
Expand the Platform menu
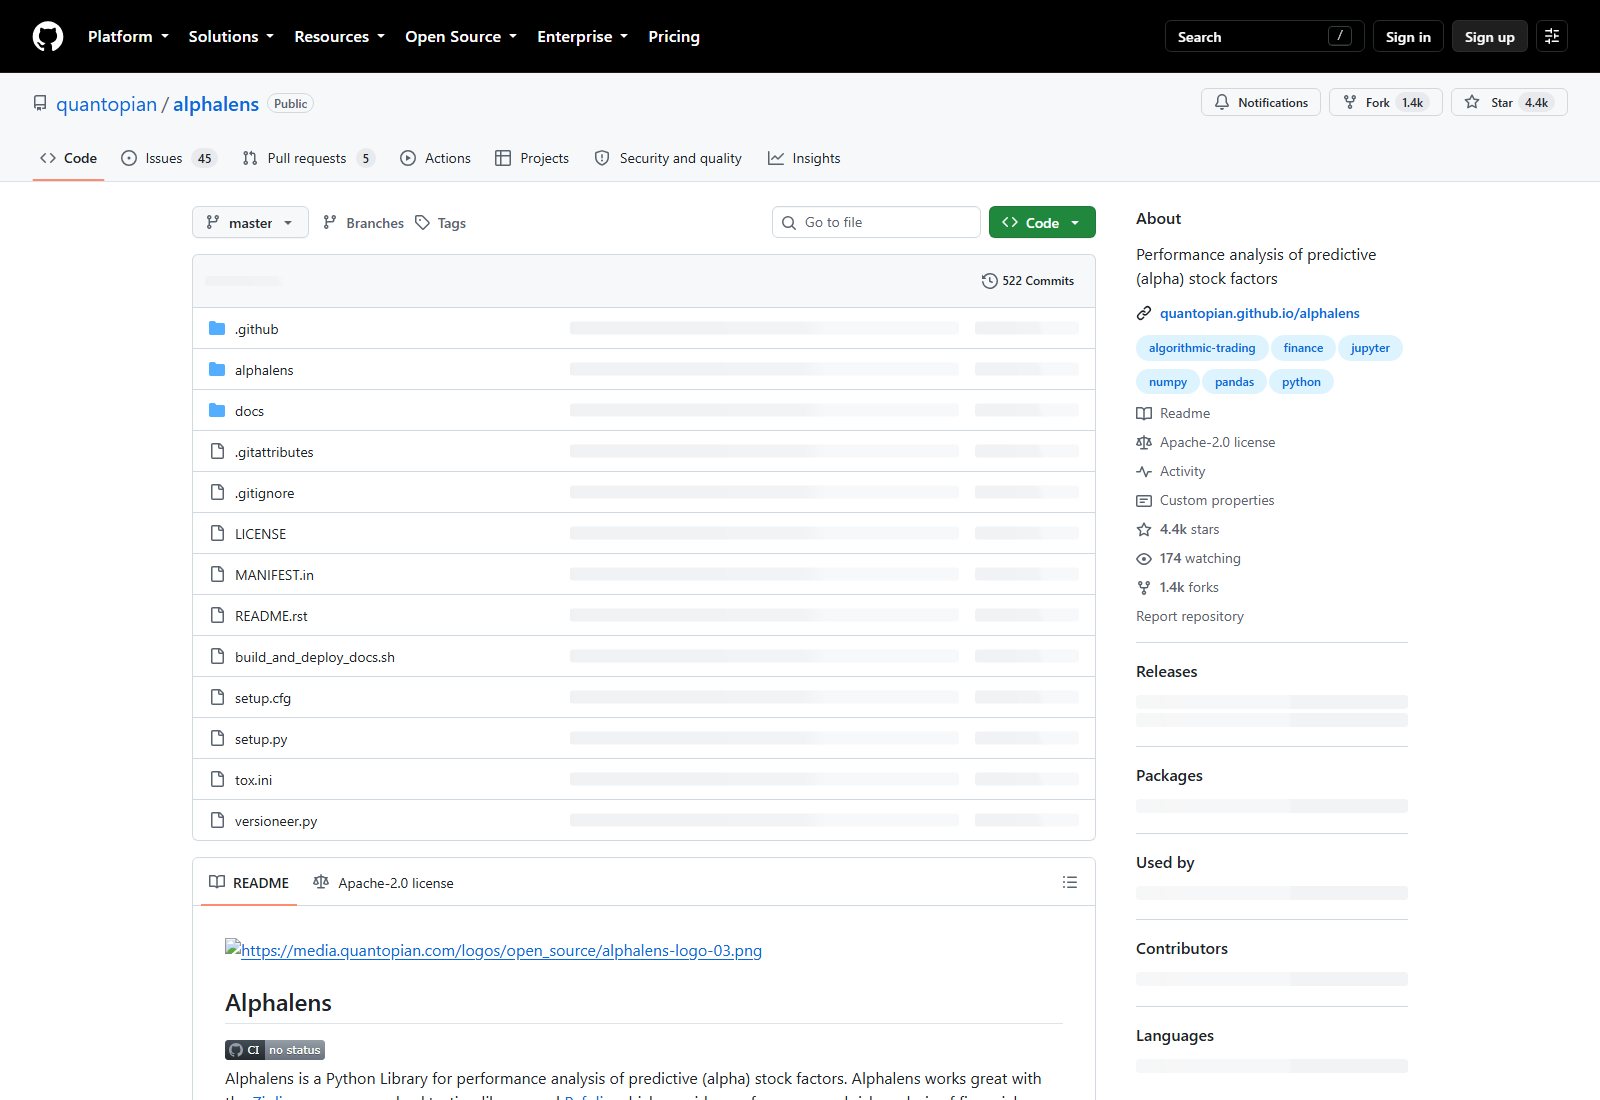pos(128,37)
